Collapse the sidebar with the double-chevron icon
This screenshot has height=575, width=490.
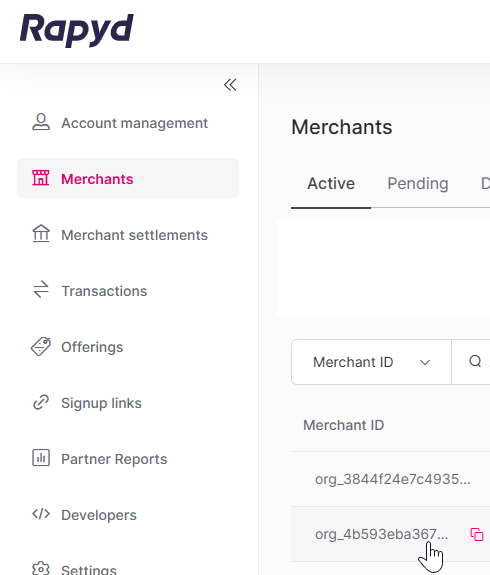pos(230,85)
